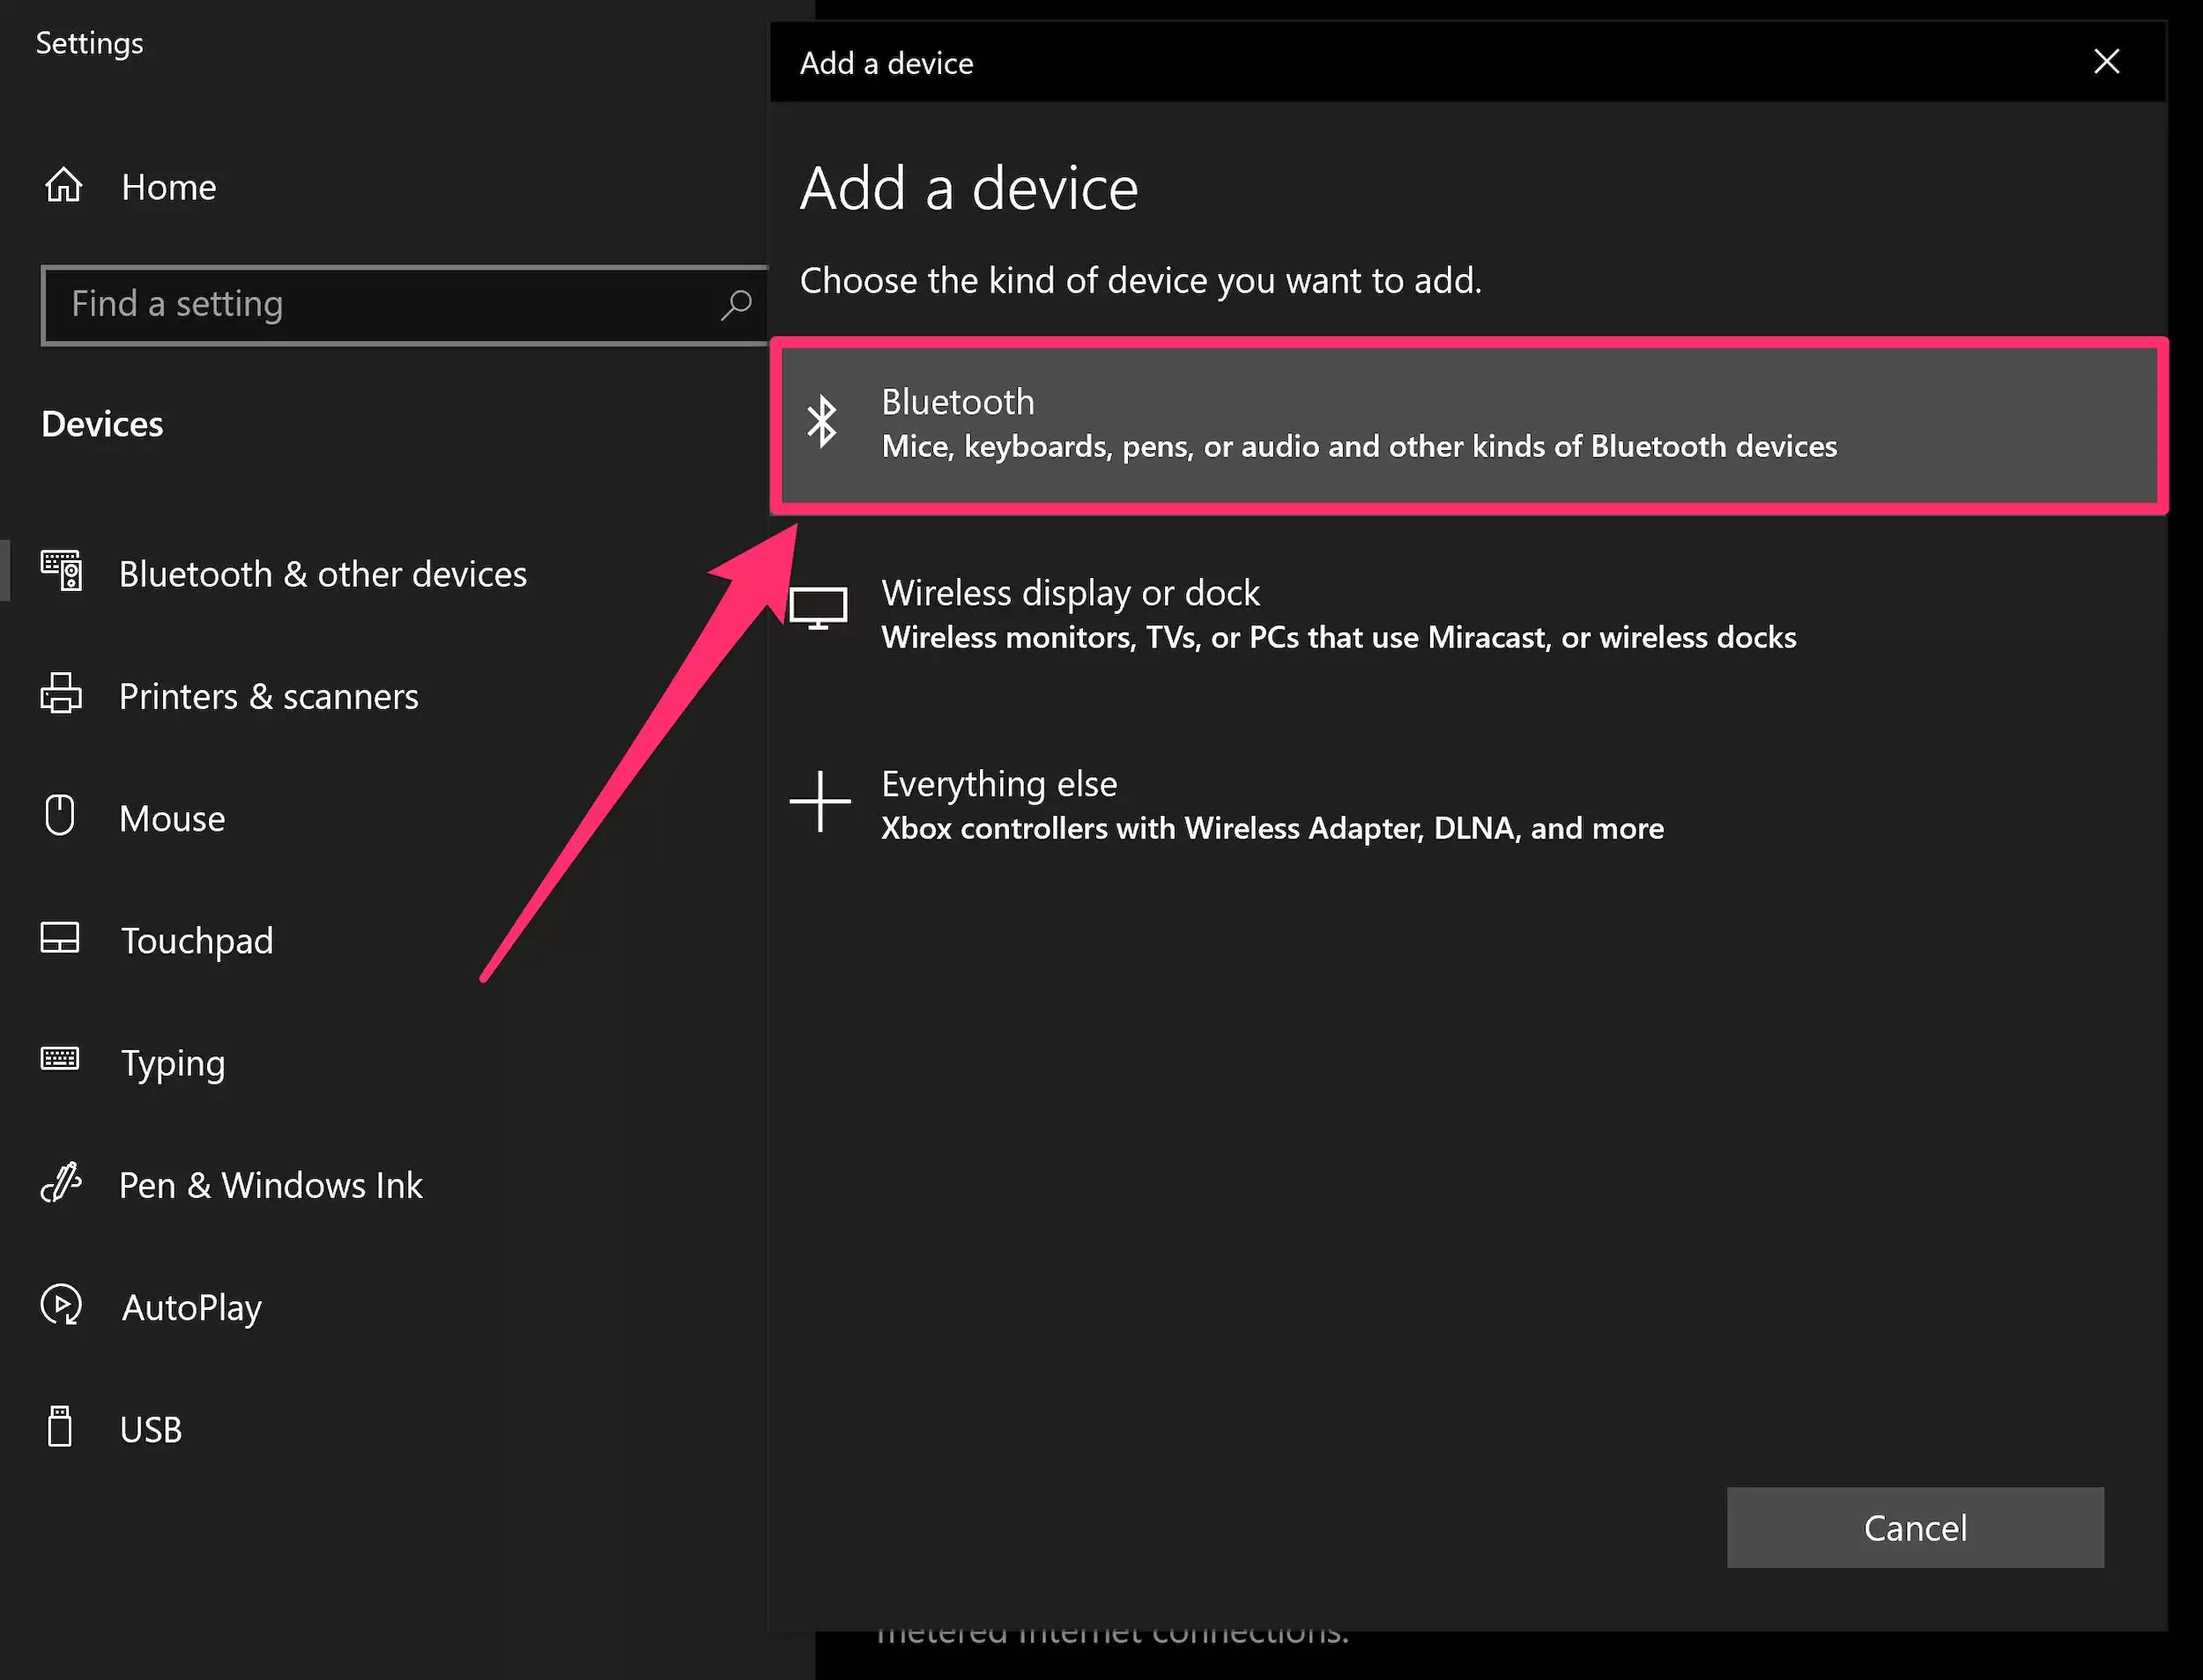
Task: Click the Home house icon
Action: click(63, 185)
